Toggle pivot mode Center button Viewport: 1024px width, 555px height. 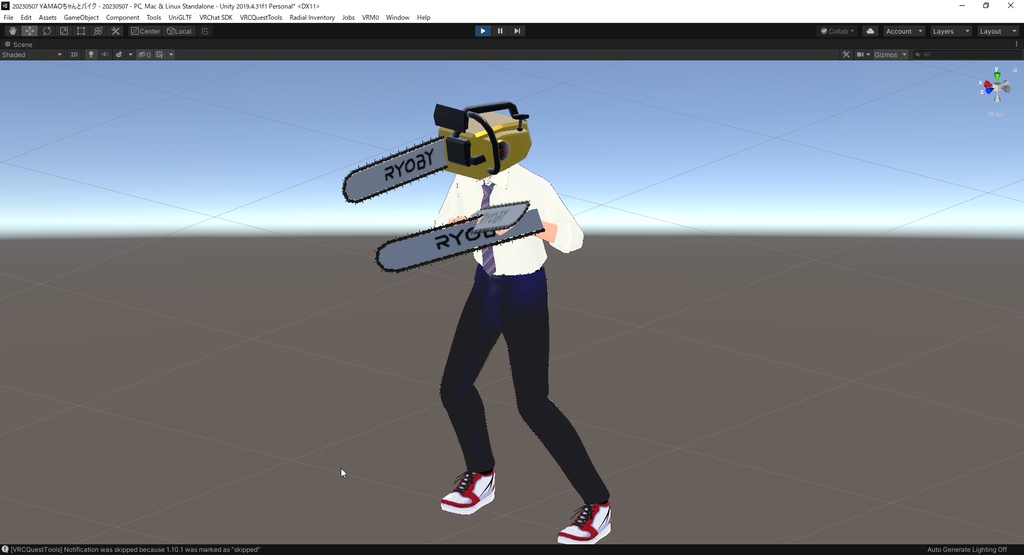pyautogui.click(x=145, y=31)
